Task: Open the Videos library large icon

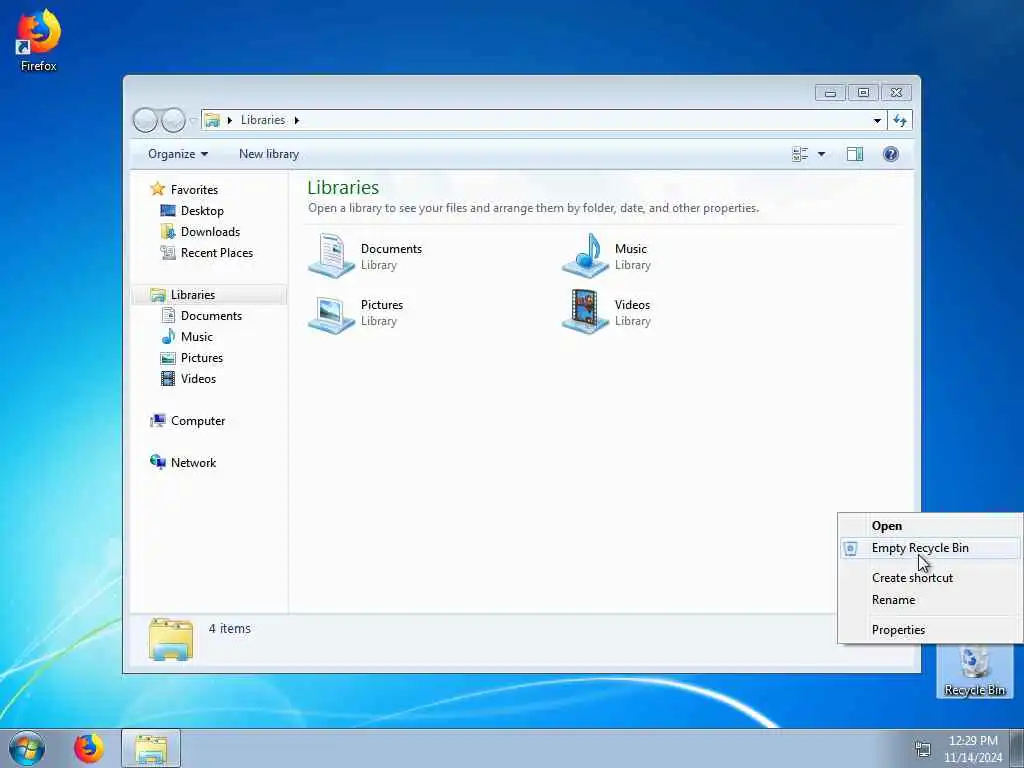Action: coord(586,313)
